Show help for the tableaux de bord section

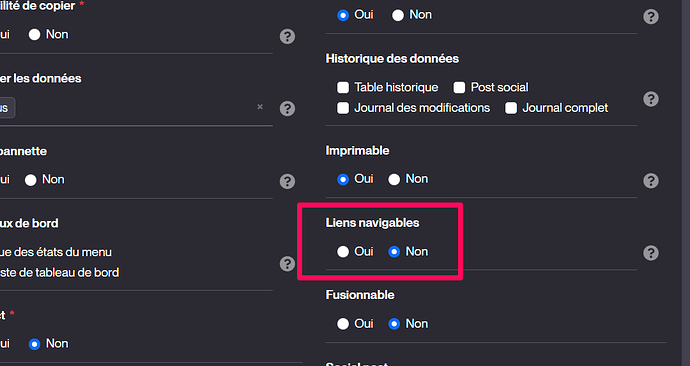pos(287,264)
